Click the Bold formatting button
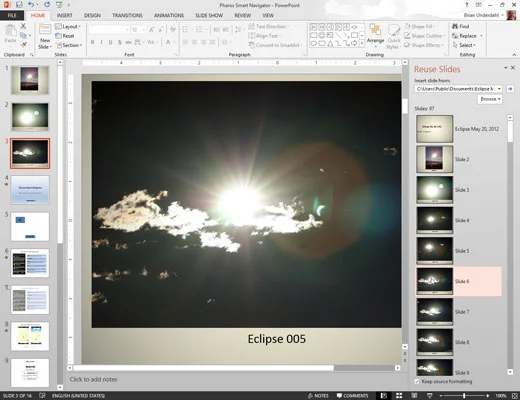Screen dimensions: 520x400 pyautogui.click(x=92, y=42)
